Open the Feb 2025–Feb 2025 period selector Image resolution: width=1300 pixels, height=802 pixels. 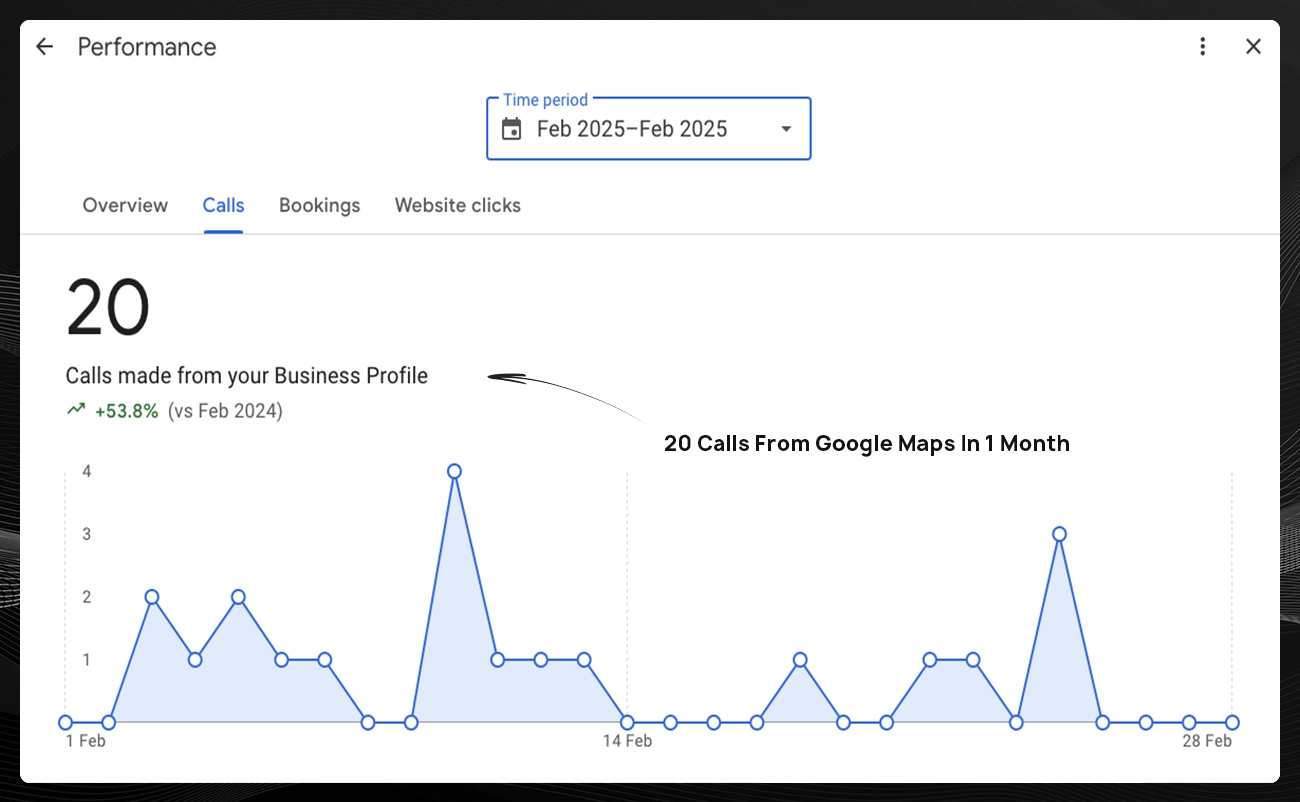tap(632, 129)
